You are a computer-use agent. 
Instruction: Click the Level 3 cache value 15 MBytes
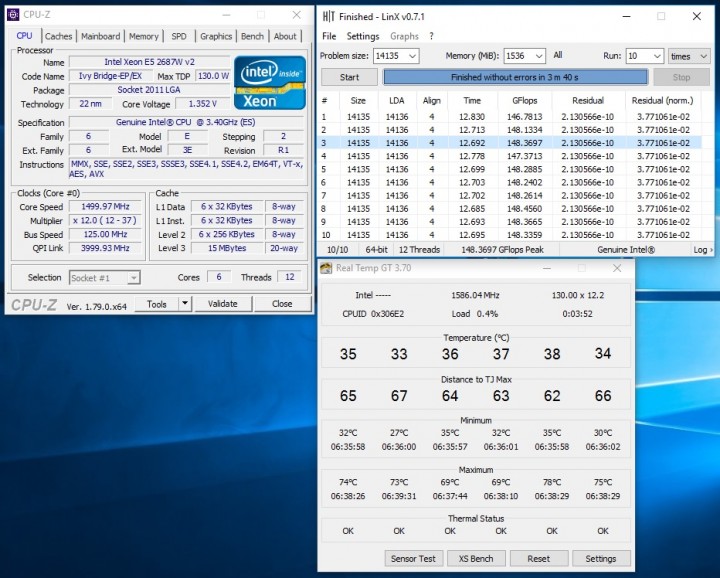click(x=227, y=248)
